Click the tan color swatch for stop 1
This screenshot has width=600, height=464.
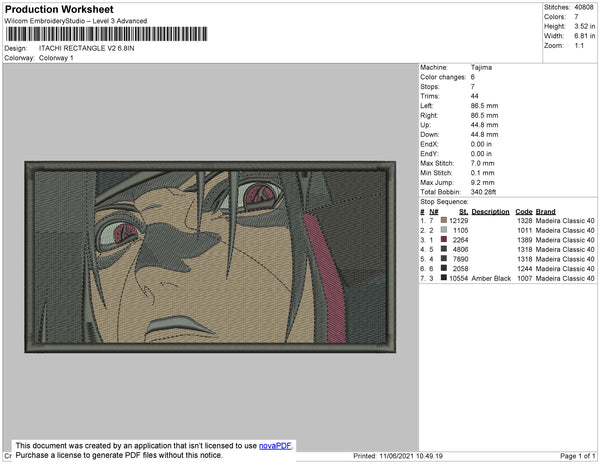(x=444, y=220)
